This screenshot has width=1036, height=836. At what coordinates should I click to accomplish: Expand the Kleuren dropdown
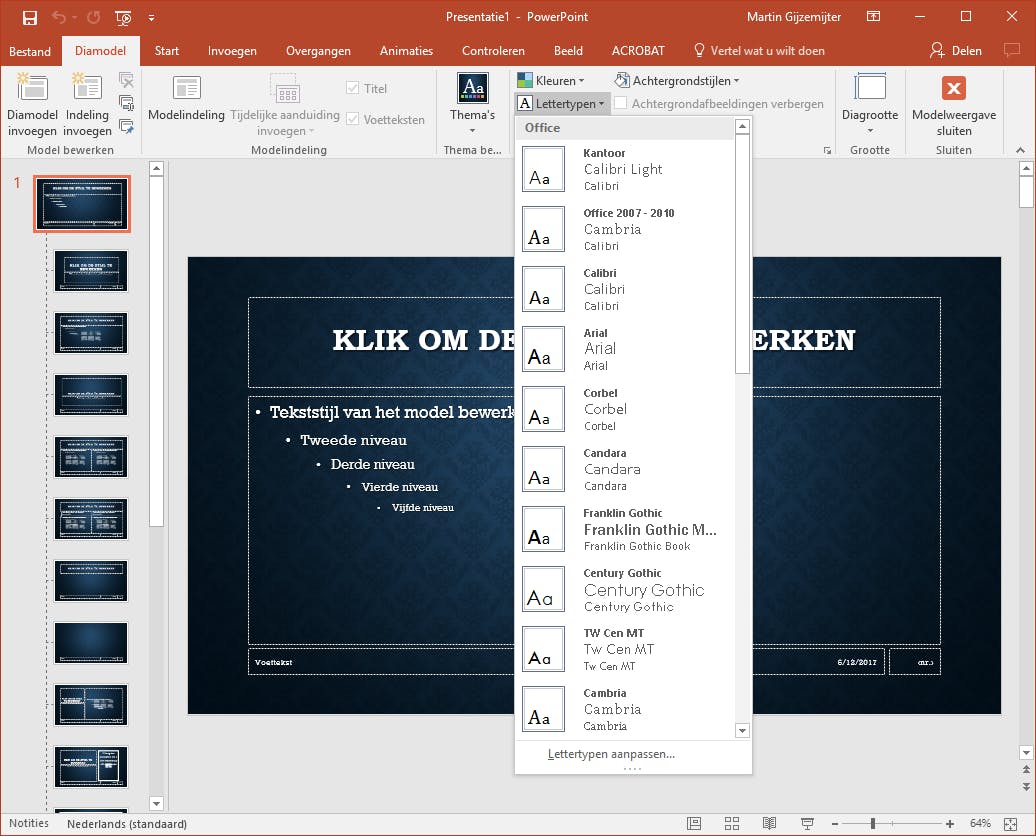(x=550, y=81)
